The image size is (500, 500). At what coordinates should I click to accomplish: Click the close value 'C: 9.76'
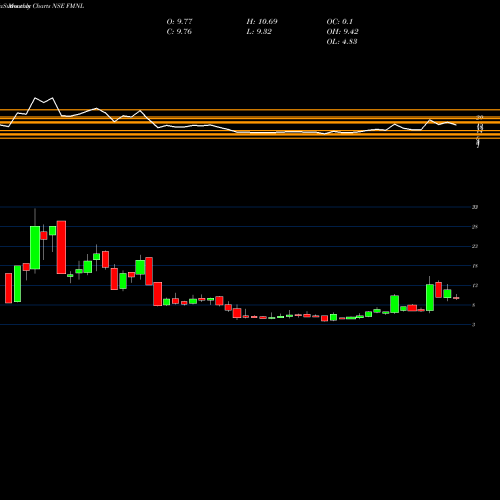point(179,32)
